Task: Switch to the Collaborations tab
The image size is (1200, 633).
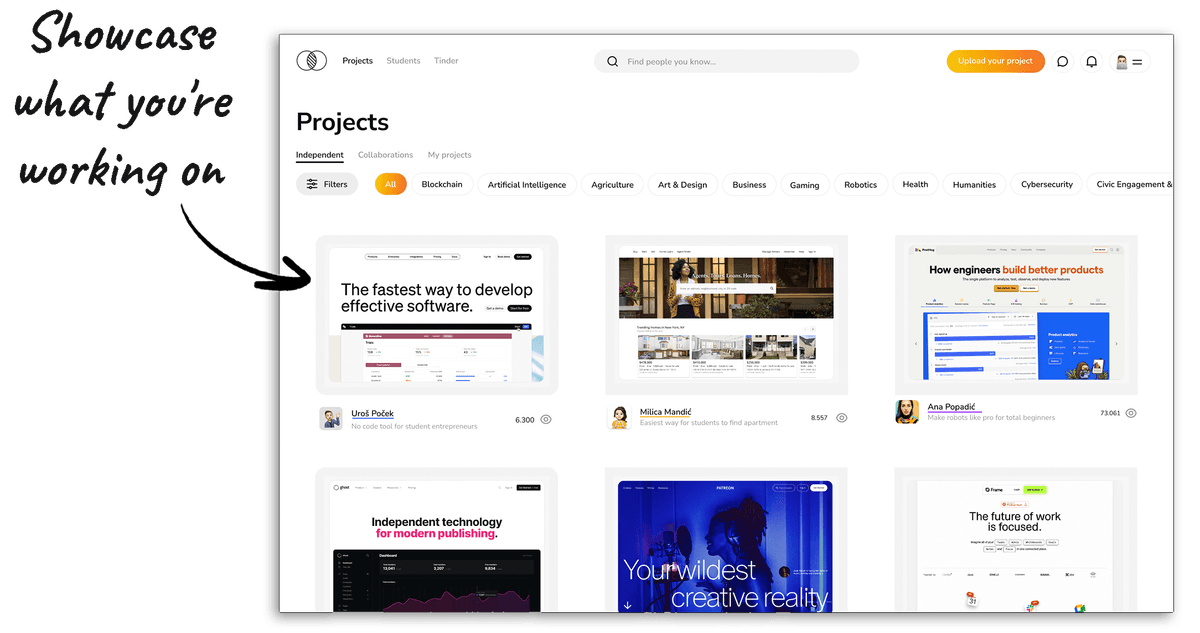Action: (385, 155)
